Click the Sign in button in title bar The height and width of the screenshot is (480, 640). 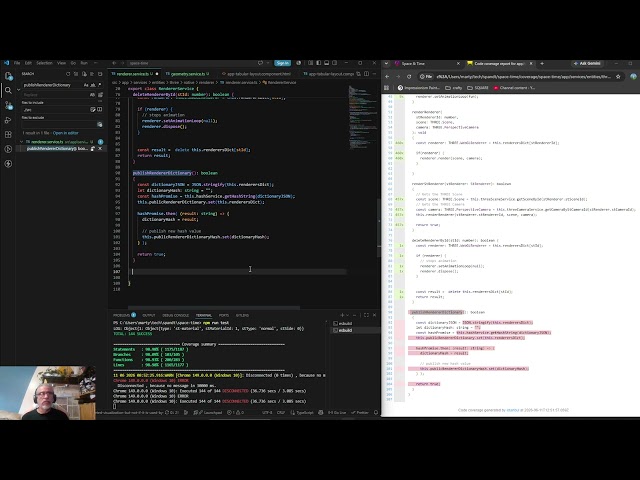pos(282,63)
